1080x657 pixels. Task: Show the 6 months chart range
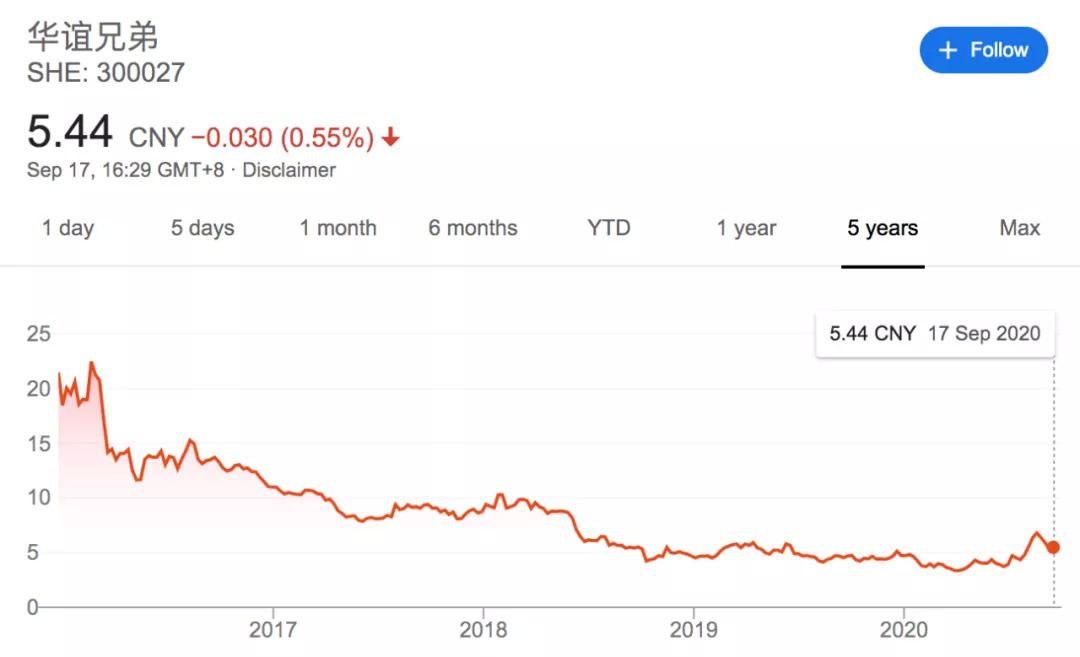473,228
